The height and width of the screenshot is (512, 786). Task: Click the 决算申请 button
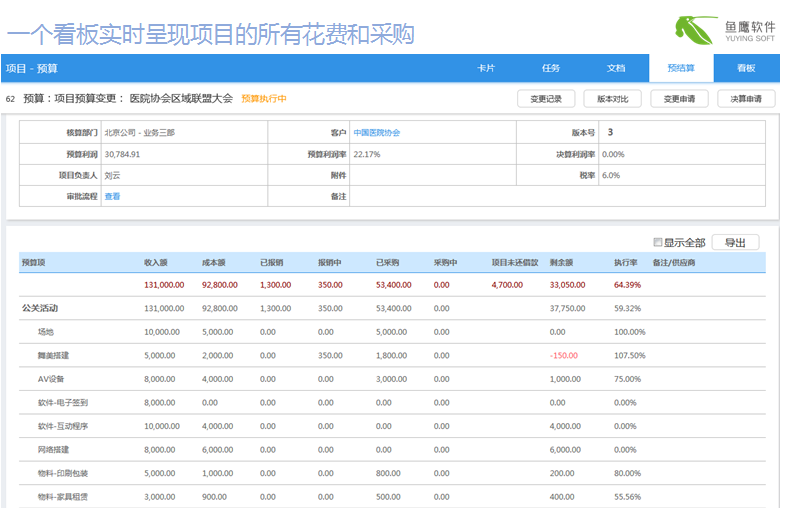click(x=746, y=99)
